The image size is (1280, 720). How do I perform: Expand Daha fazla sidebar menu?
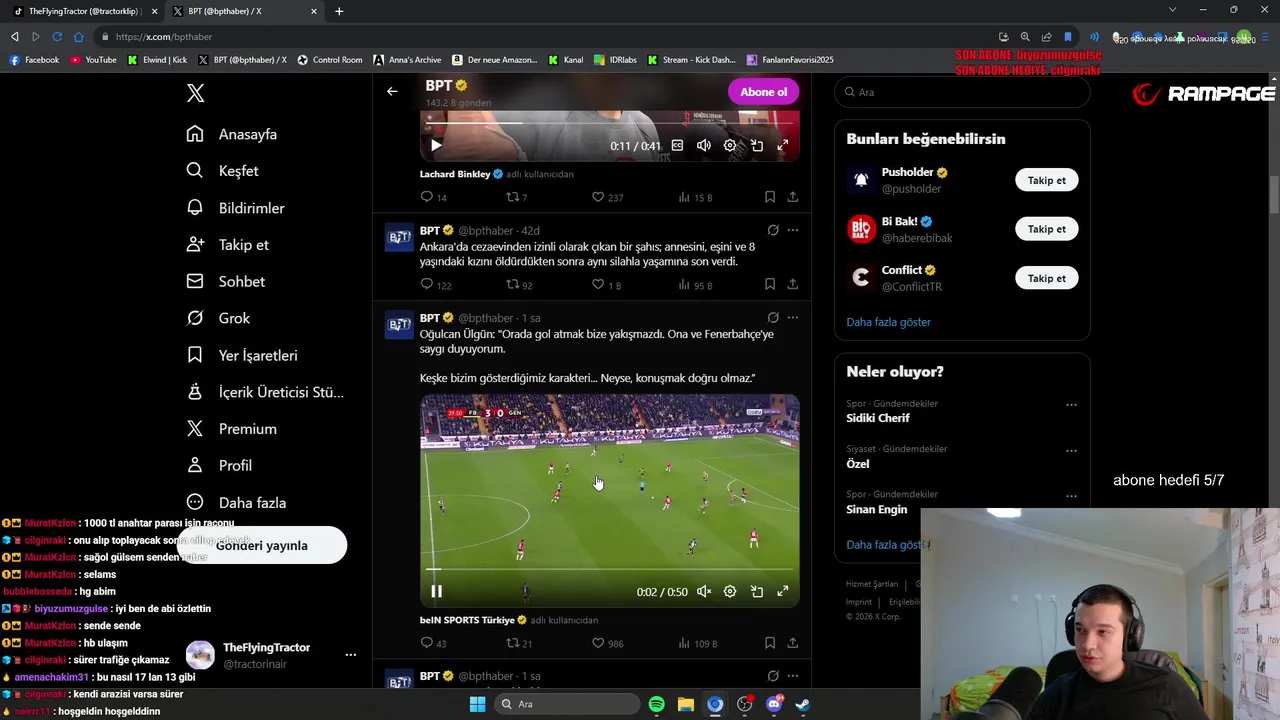coord(237,503)
